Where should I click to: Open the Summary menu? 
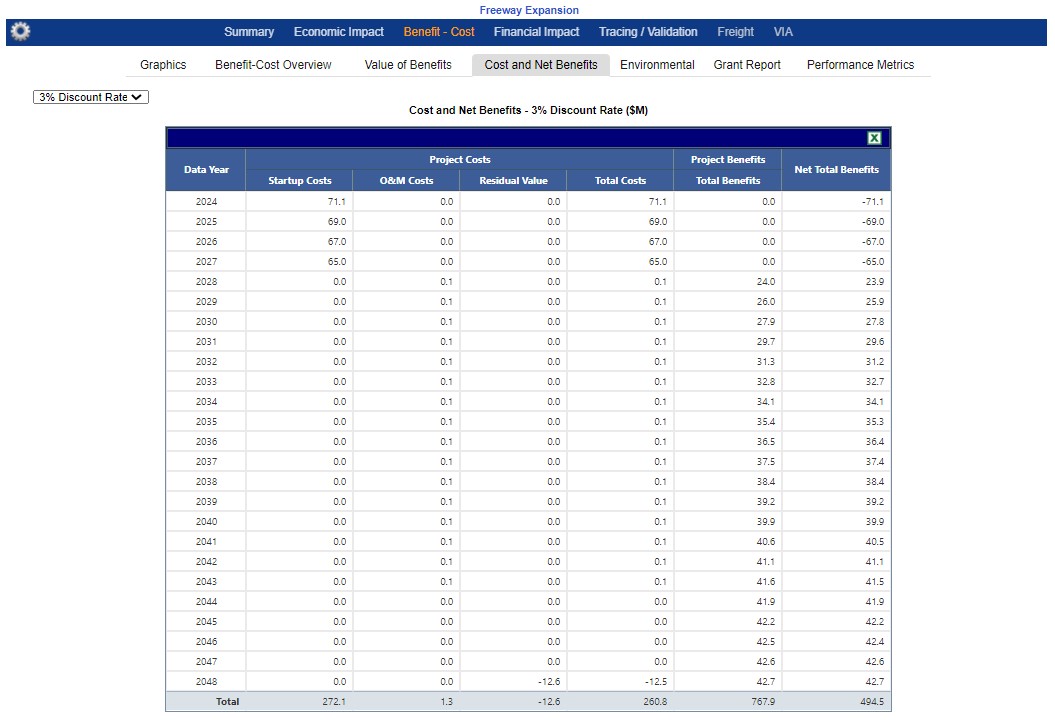[x=249, y=32]
